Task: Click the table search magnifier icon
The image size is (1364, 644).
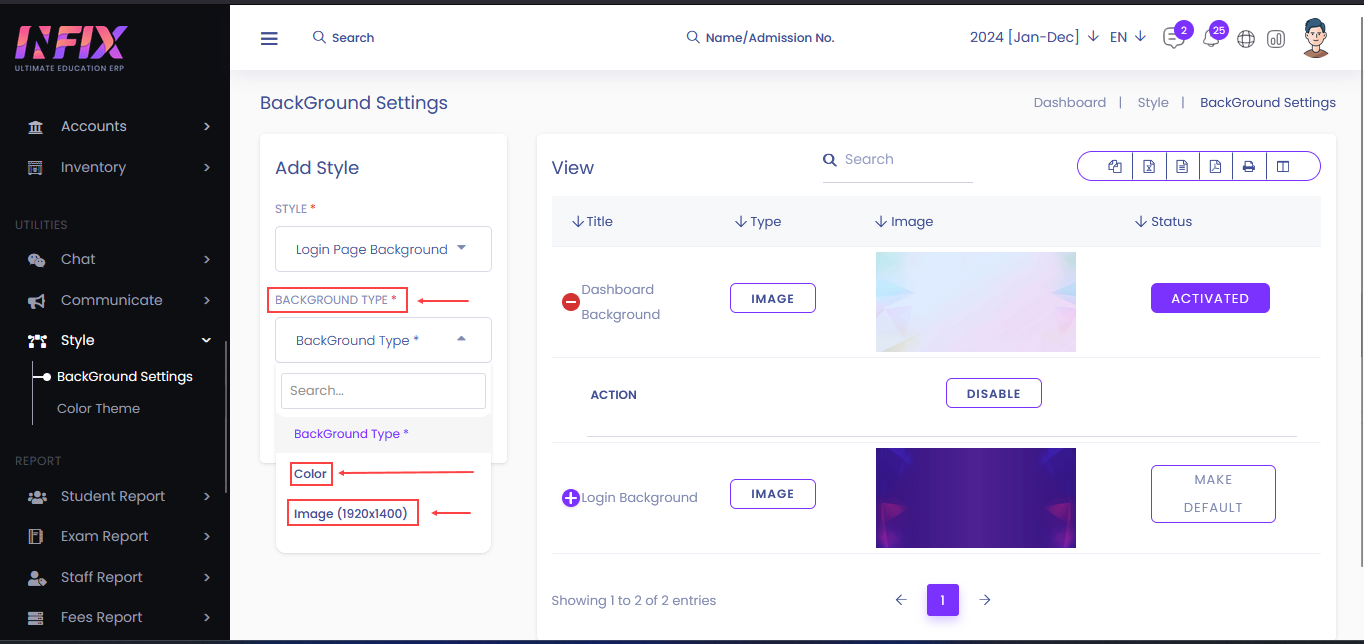Action: (x=829, y=160)
